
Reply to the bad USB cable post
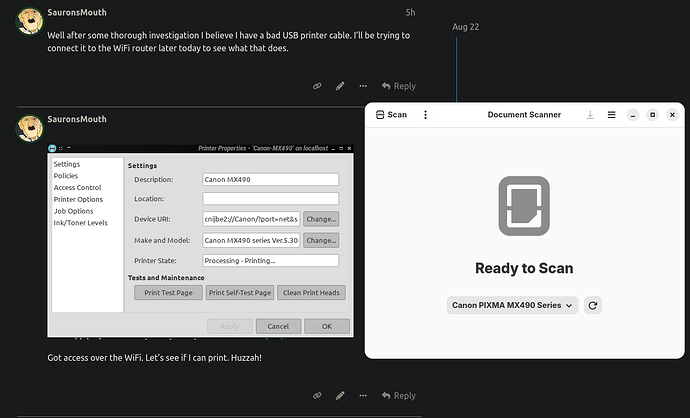397,86
